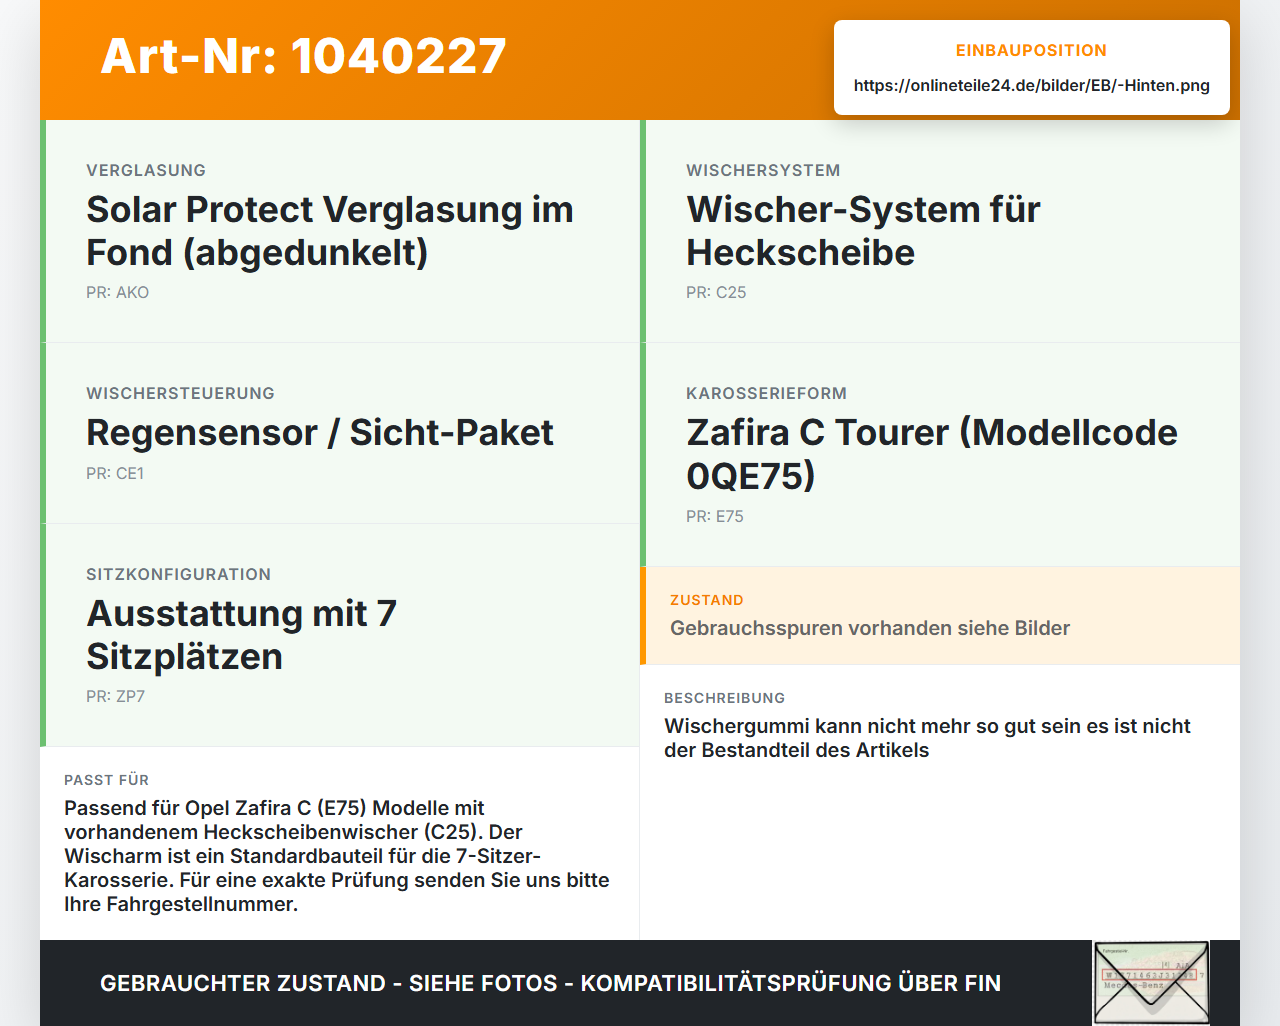This screenshot has width=1280, height=1026.
Task: Click the PR: C25 code
Action: point(716,292)
